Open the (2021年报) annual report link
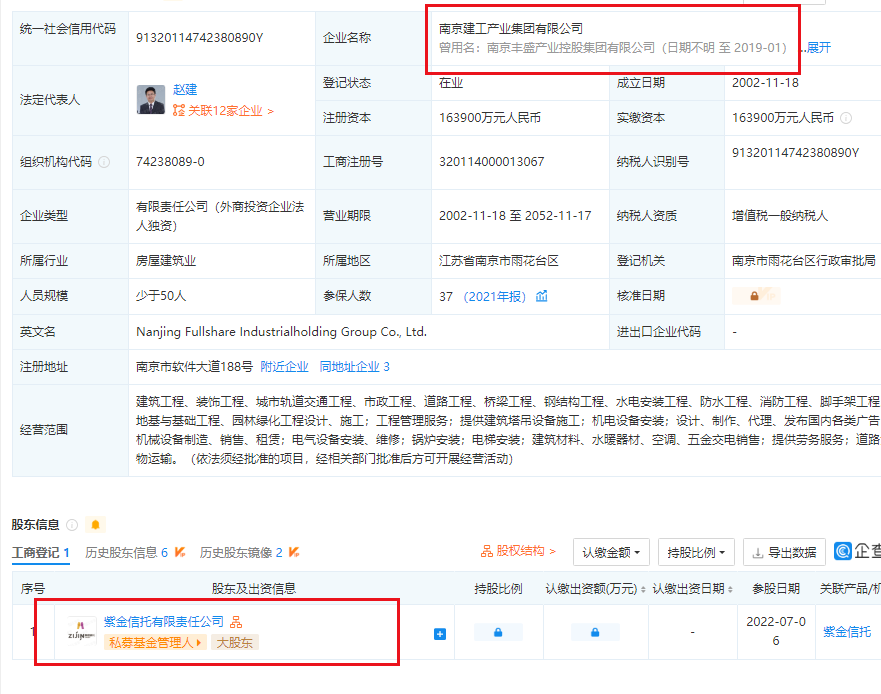This screenshot has height=694, width=881. (494, 296)
